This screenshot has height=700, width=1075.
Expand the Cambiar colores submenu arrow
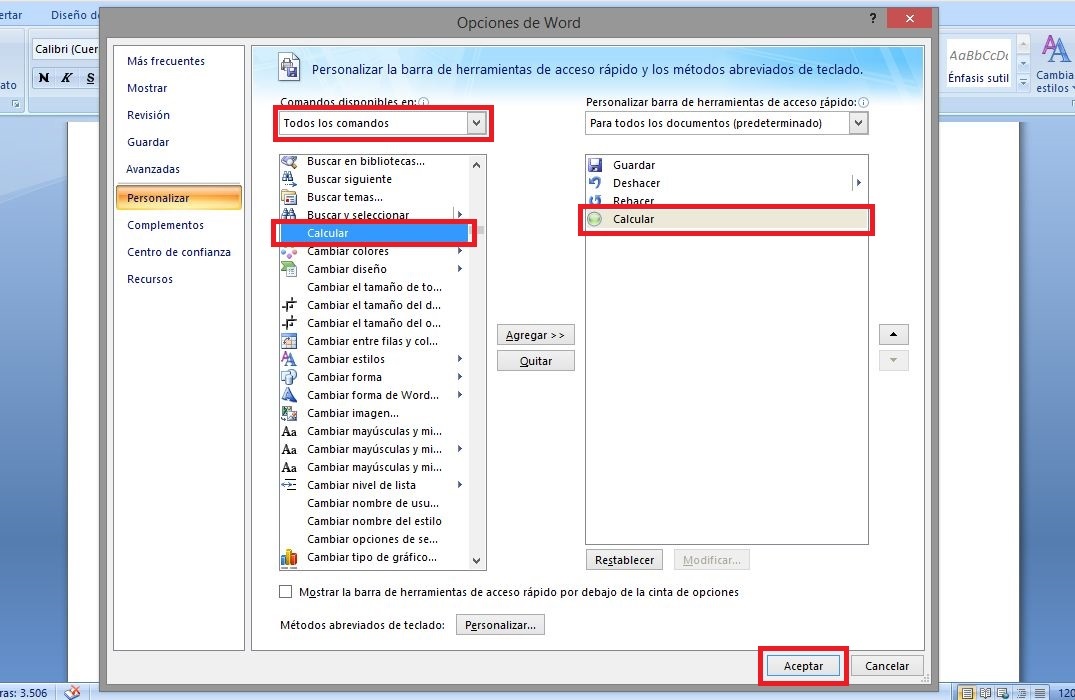click(459, 251)
